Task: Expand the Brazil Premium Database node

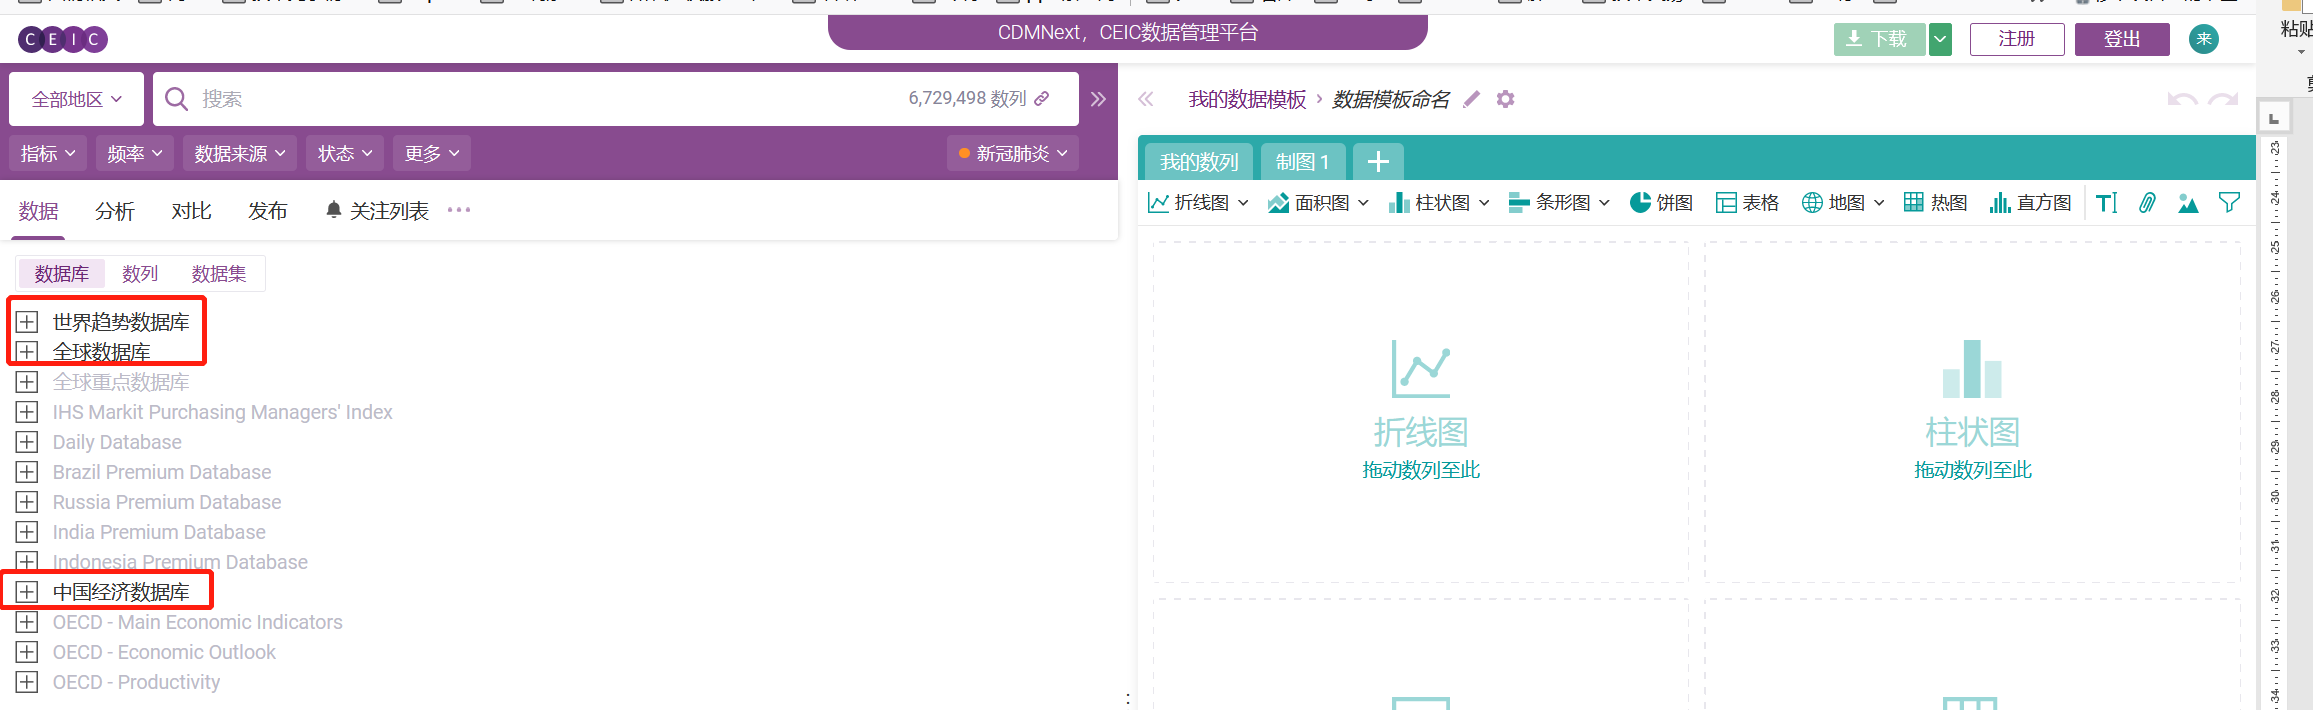Action: pyautogui.click(x=27, y=472)
